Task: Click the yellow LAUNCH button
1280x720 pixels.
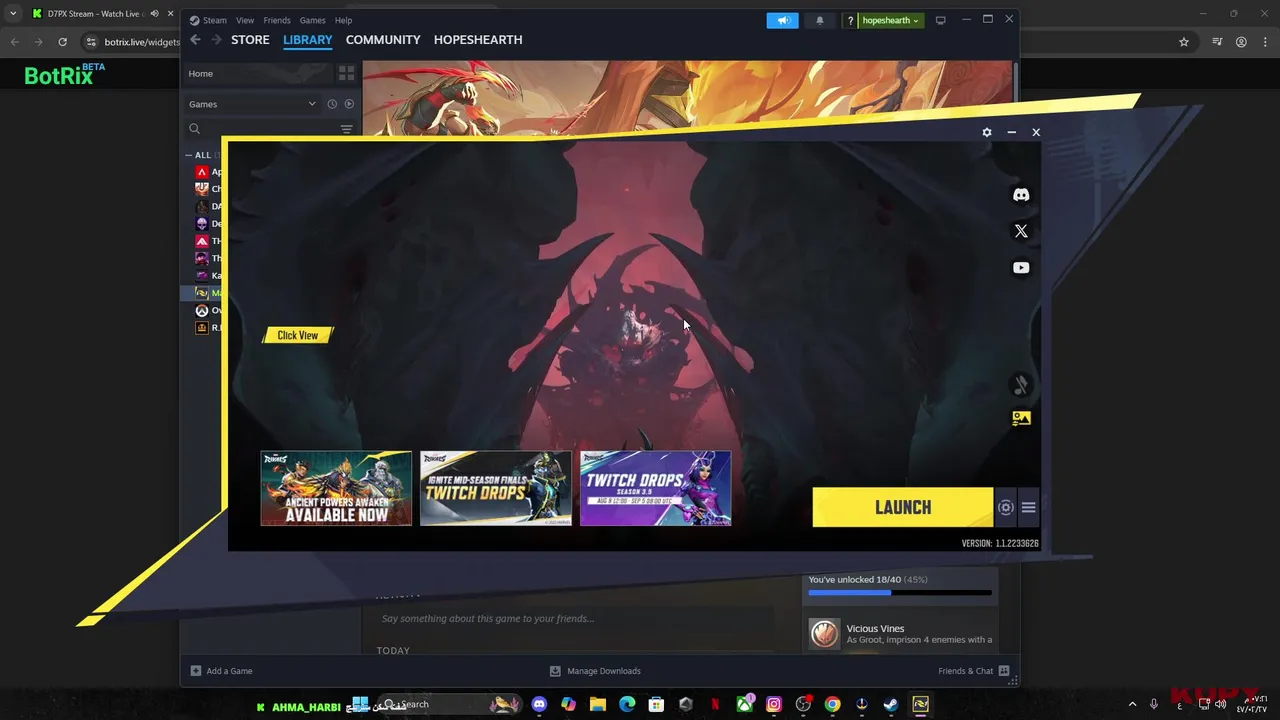Action: point(902,507)
